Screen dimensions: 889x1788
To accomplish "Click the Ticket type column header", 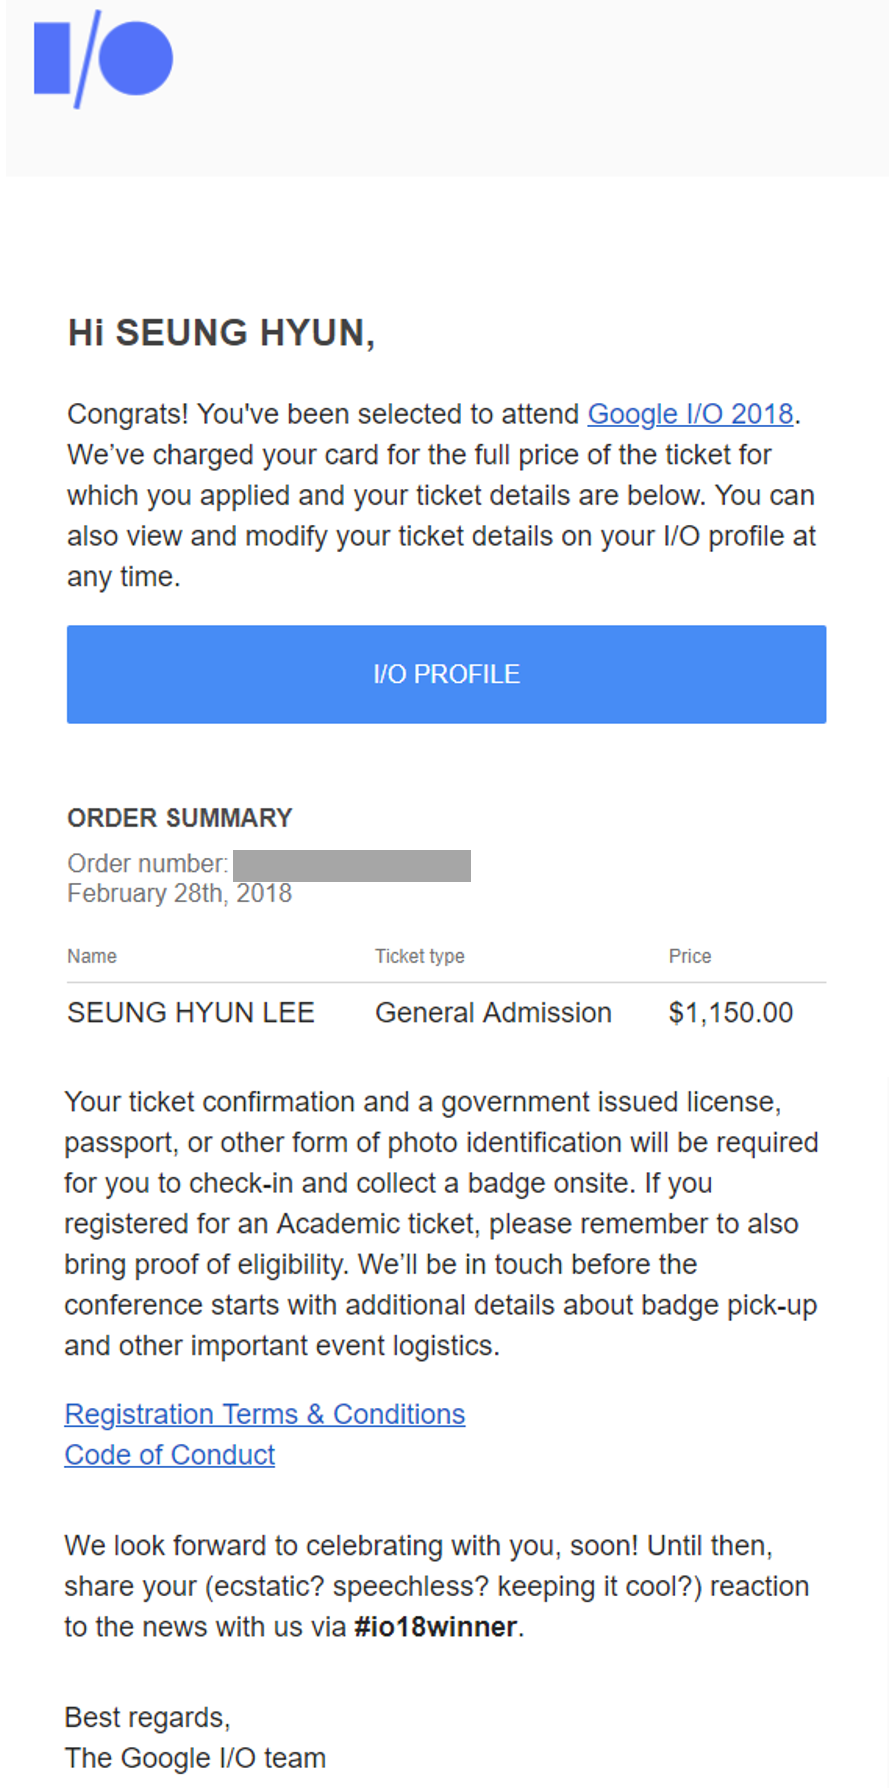I will [x=420, y=956].
